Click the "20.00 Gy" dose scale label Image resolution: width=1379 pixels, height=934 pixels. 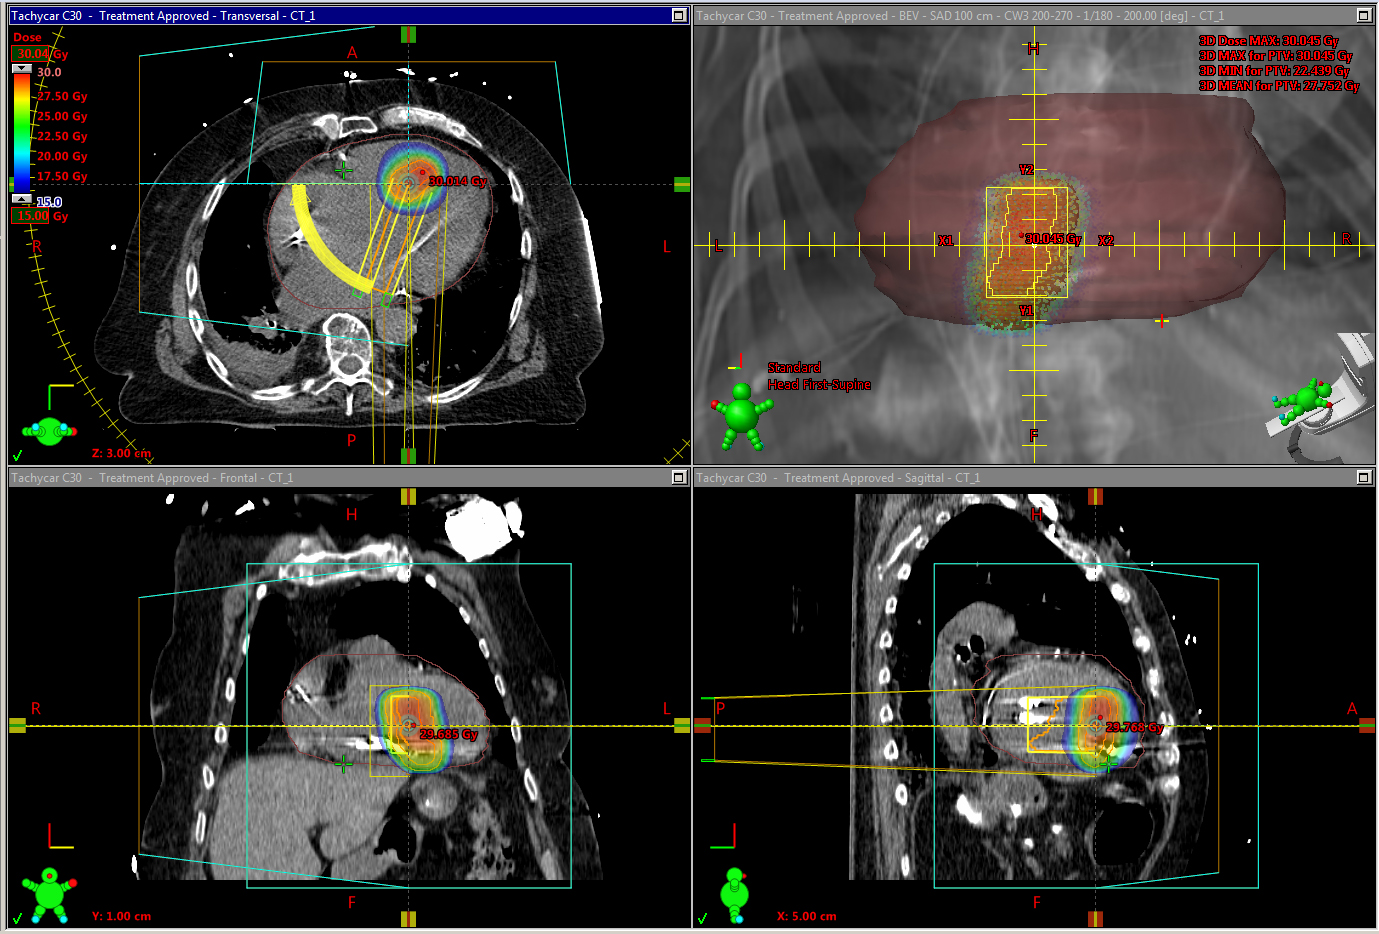click(62, 156)
